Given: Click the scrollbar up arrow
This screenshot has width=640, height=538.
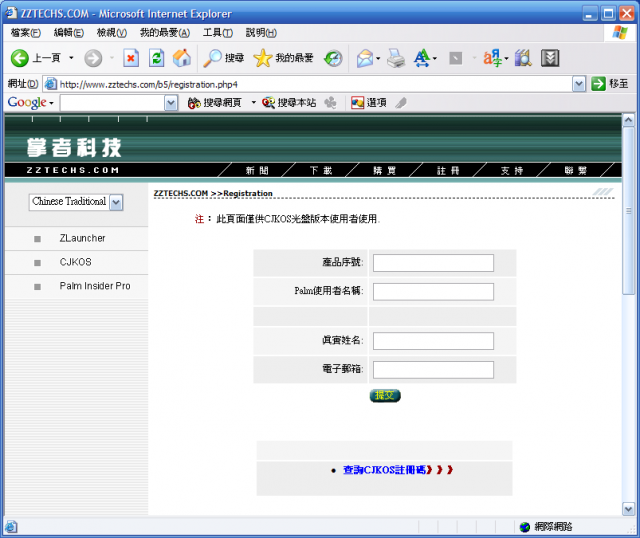Looking at the screenshot, I should [x=628, y=120].
